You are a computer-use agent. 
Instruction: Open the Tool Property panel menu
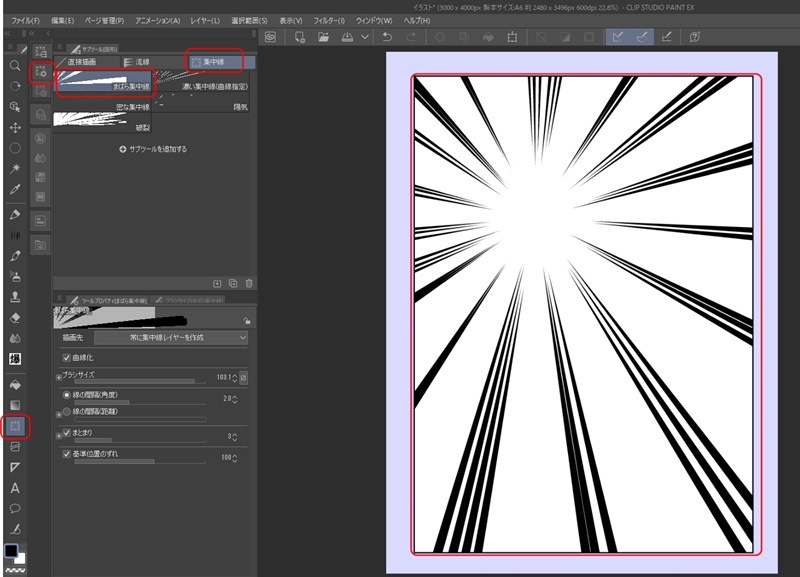tap(59, 296)
